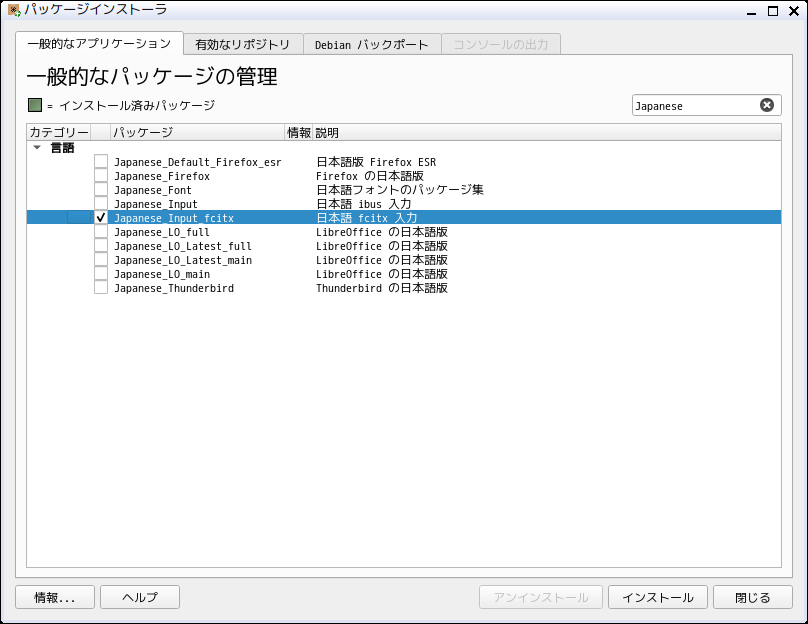Open the 有効なリポジトリ tab
The image size is (808, 624).
[243, 45]
